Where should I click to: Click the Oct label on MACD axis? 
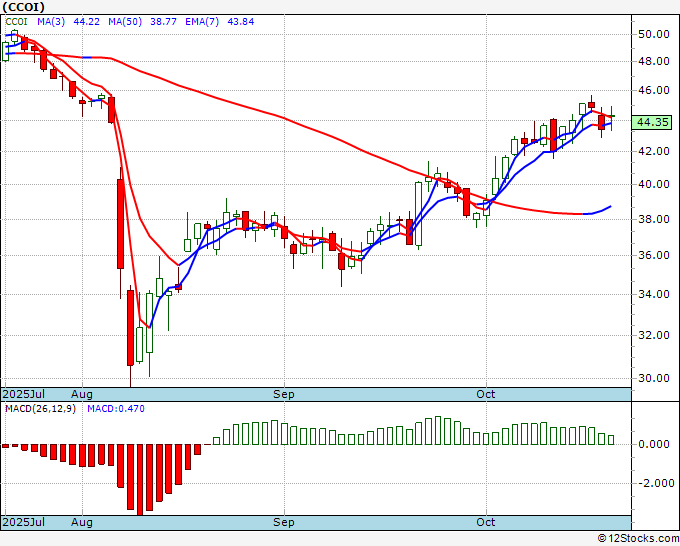point(486,522)
